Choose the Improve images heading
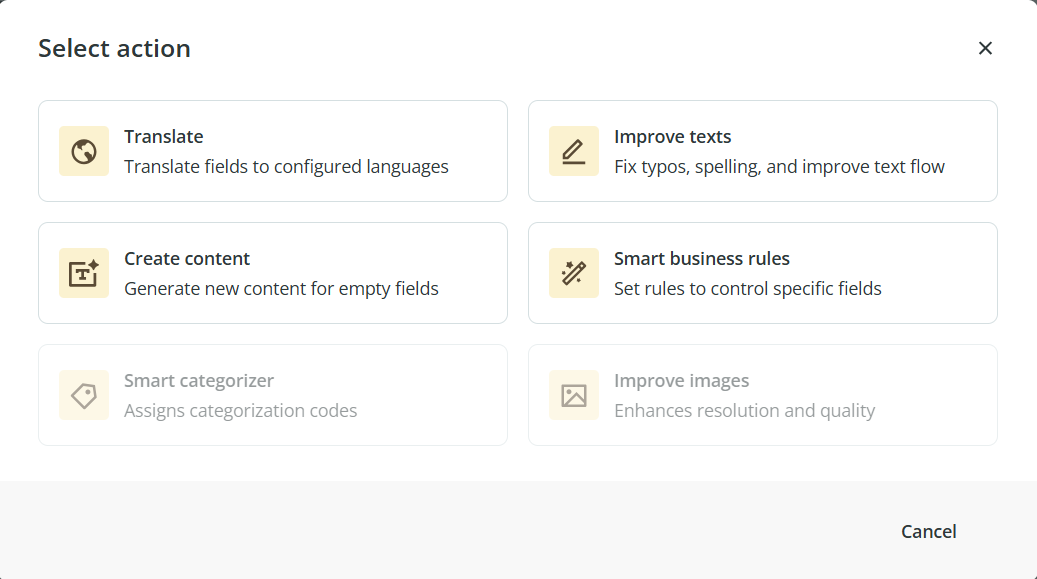The width and height of the screenshot is (1037, 579). click(681, 381)
